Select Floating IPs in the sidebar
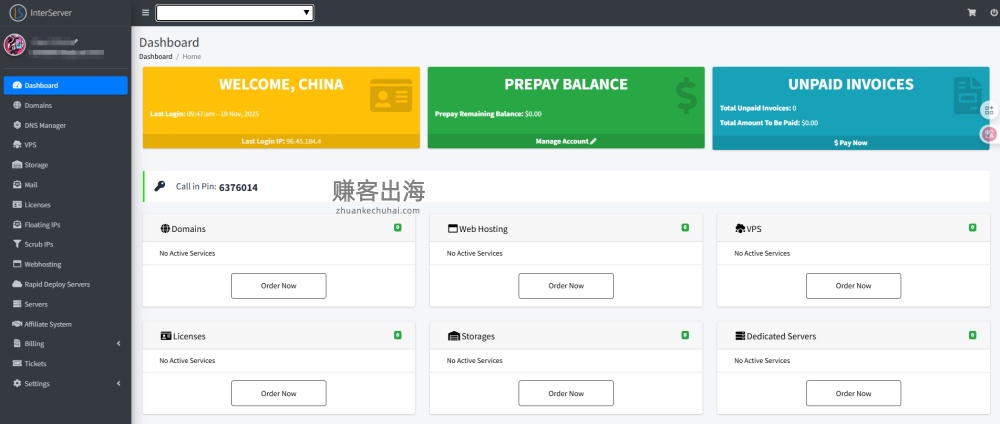The height and width of the screenshot is (424, 1000). [42, 225]
